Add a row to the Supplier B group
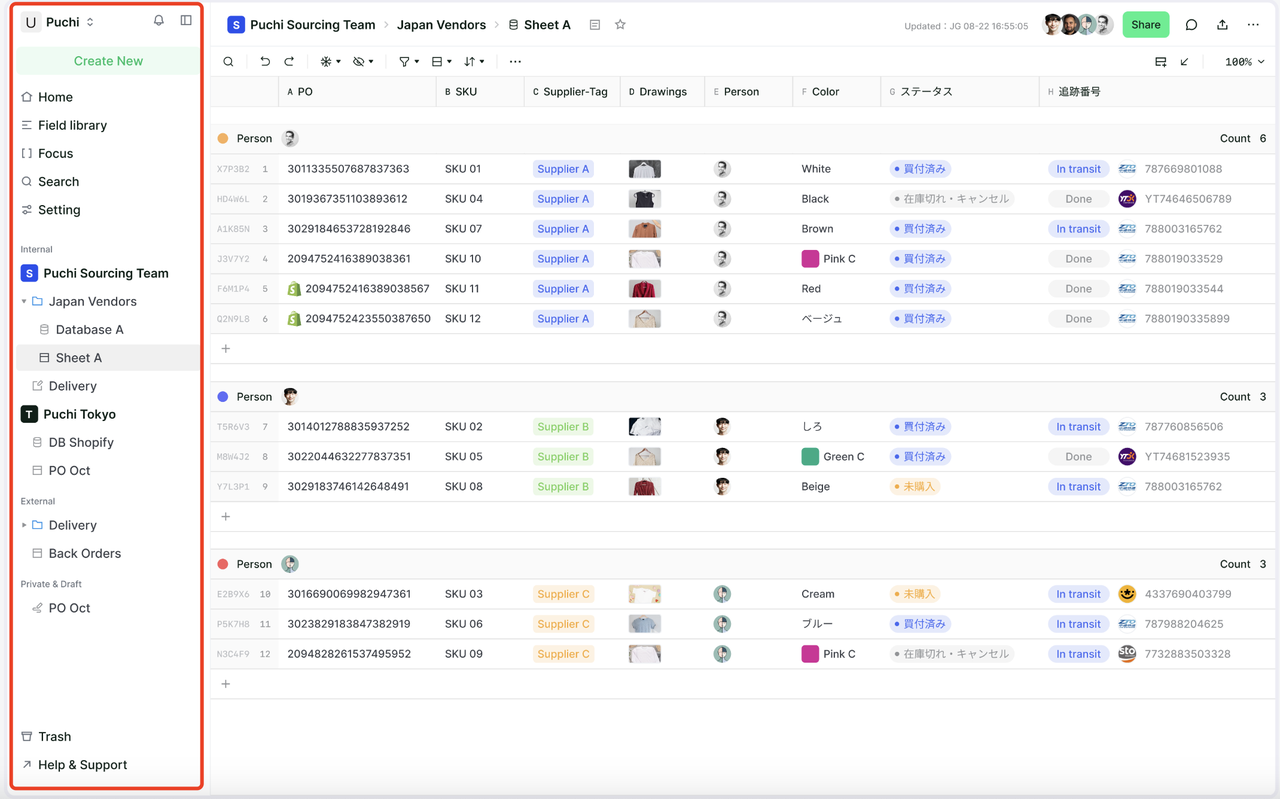 coord(226,517)
